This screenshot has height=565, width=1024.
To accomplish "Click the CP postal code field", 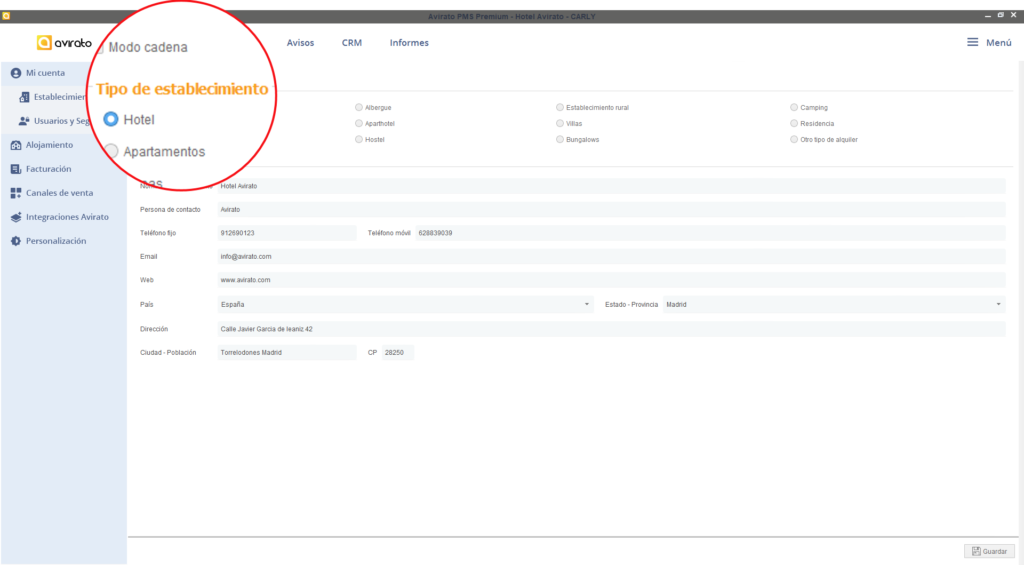I will tap(398, 353).
